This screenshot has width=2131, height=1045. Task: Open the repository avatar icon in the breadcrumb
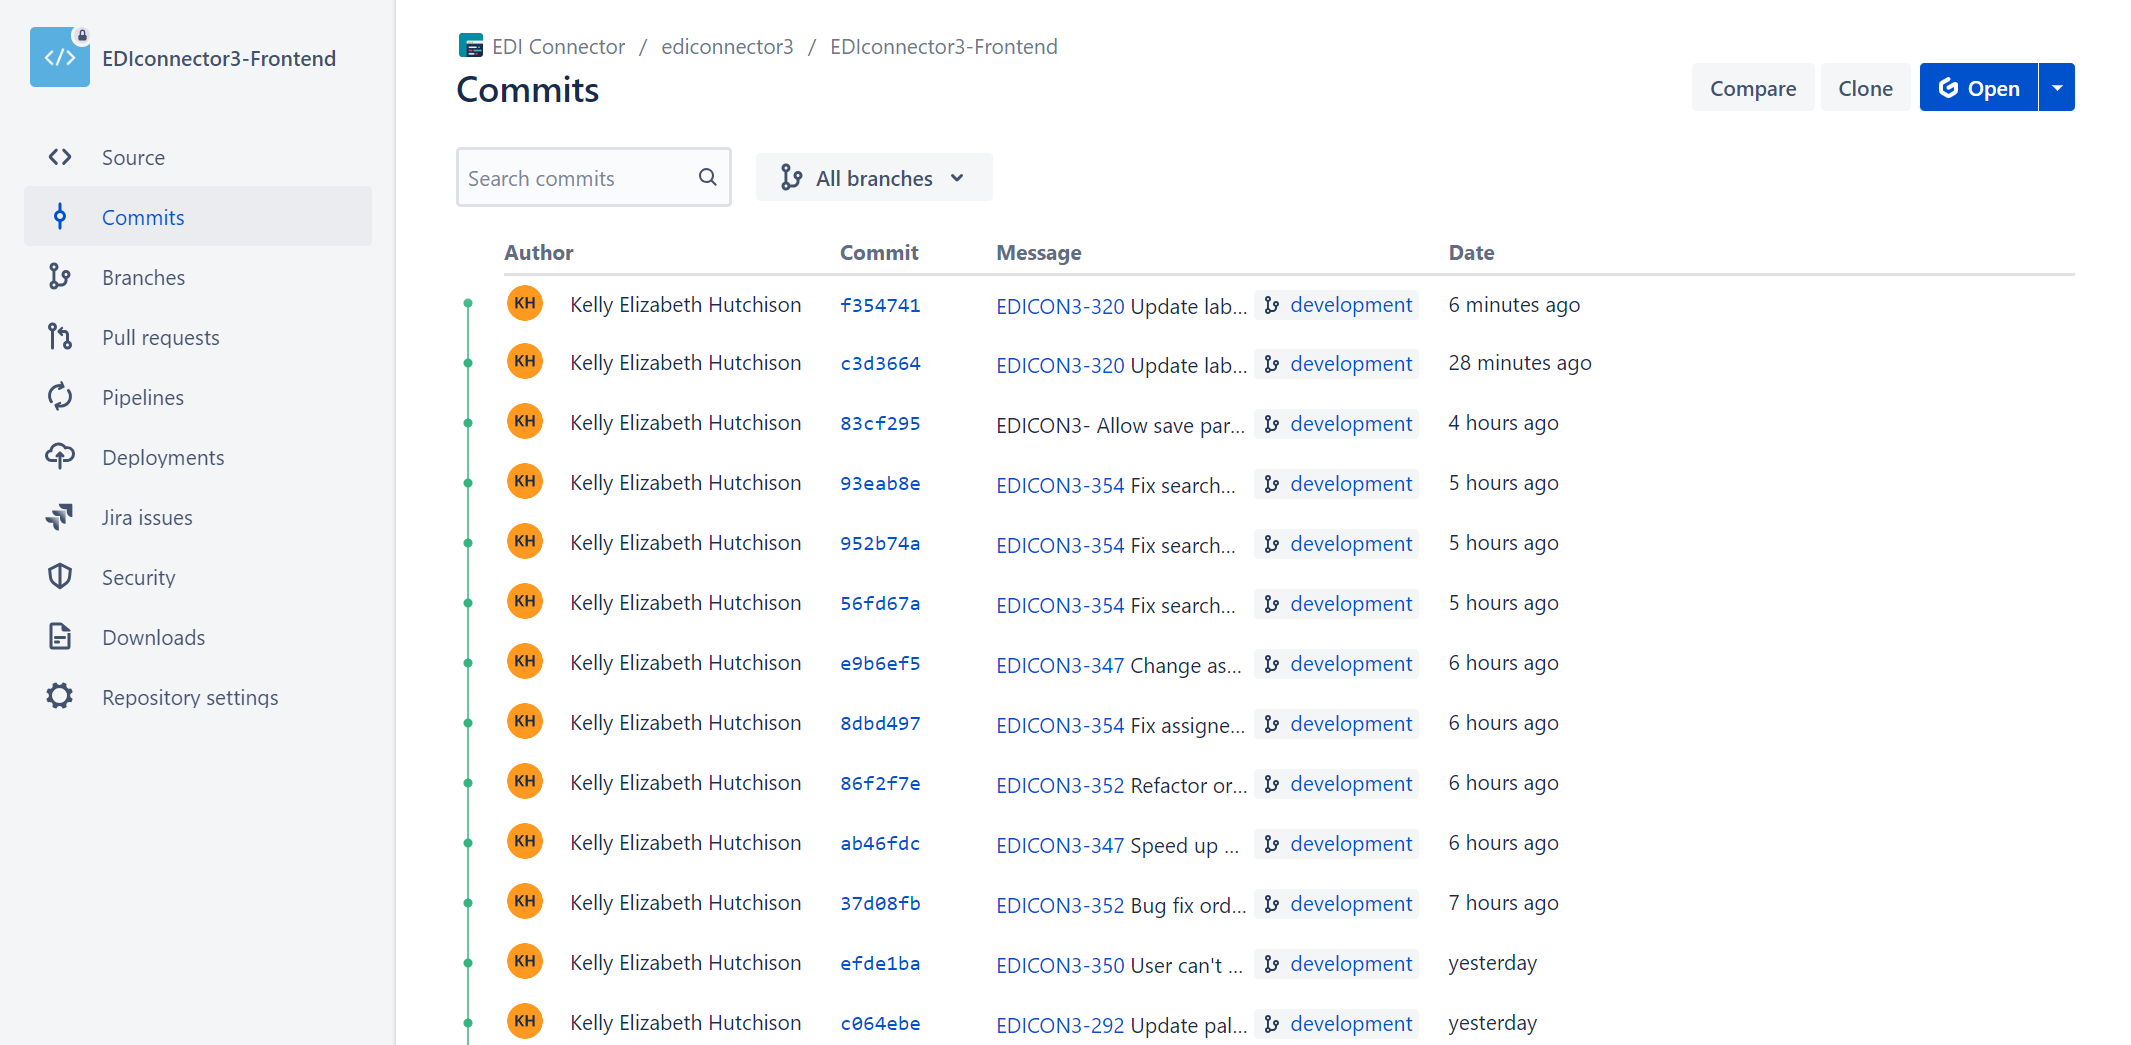pyautogui.click(x=470, y=45)
